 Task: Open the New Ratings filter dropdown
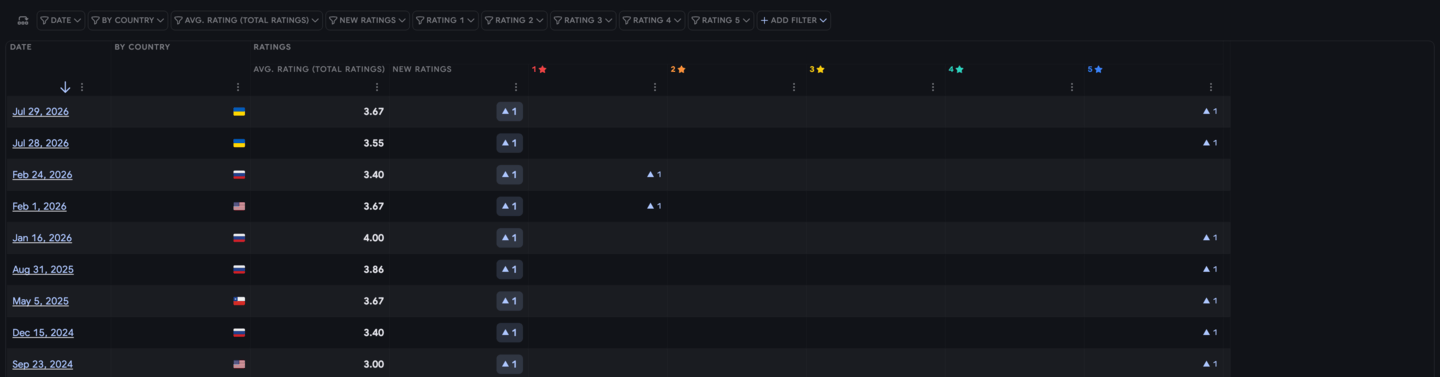point(367,20)
